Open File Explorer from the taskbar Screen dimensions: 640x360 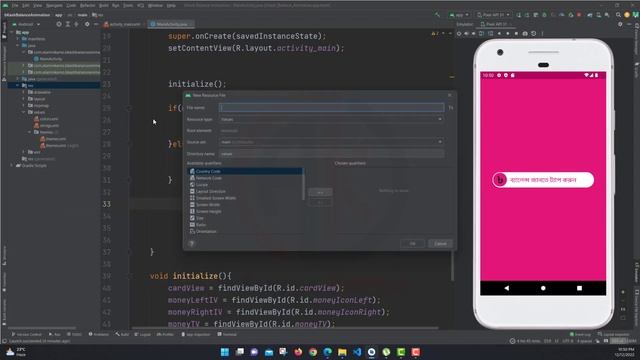(x=342, y=352)
